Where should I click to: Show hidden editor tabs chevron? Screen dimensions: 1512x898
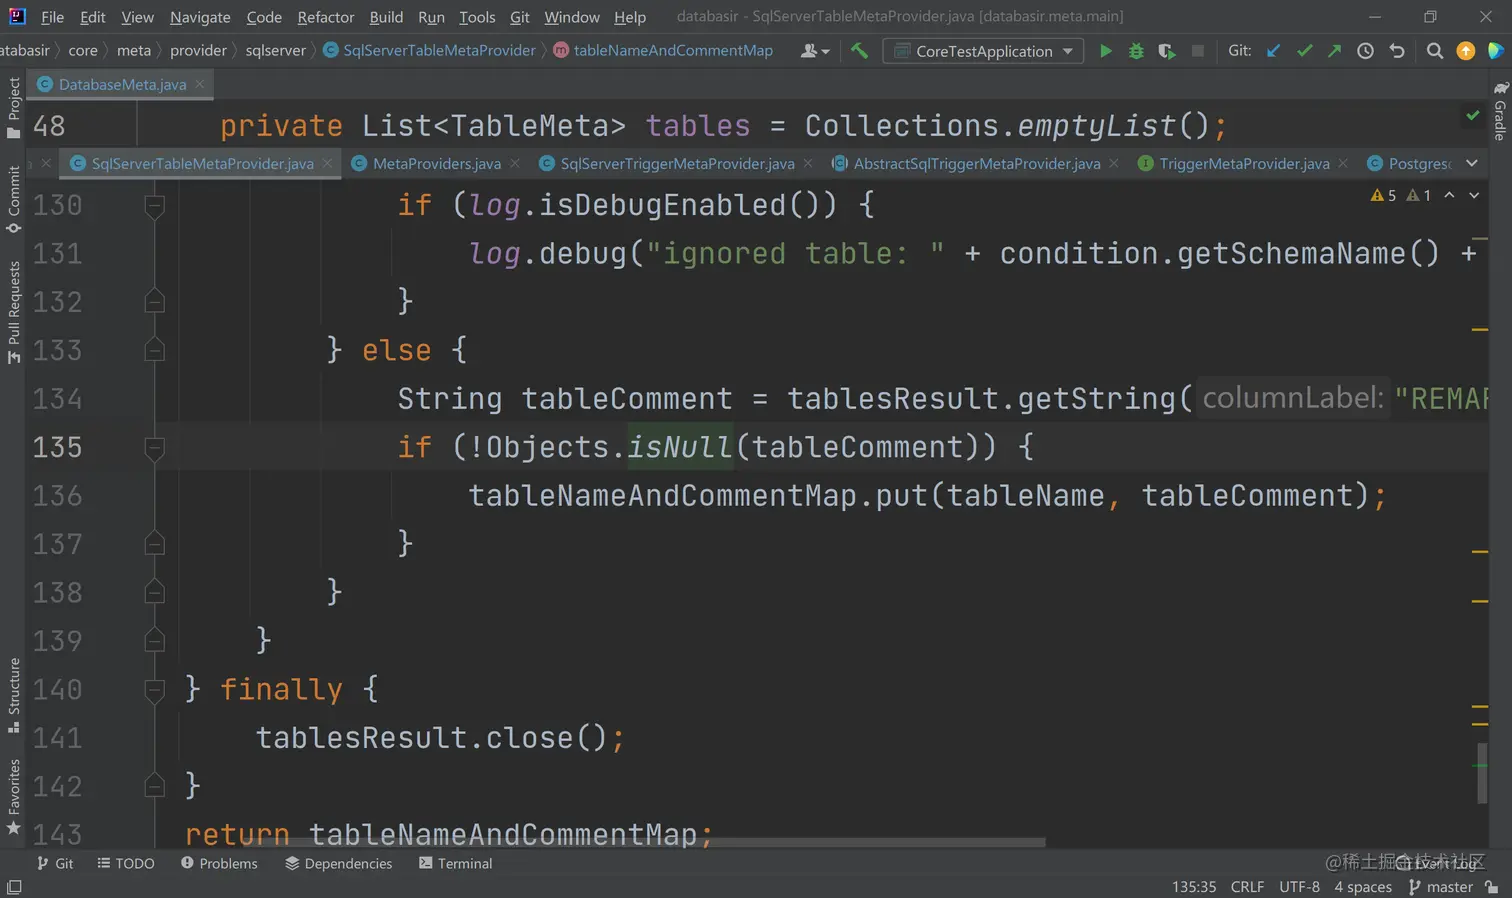point(1472,163)
